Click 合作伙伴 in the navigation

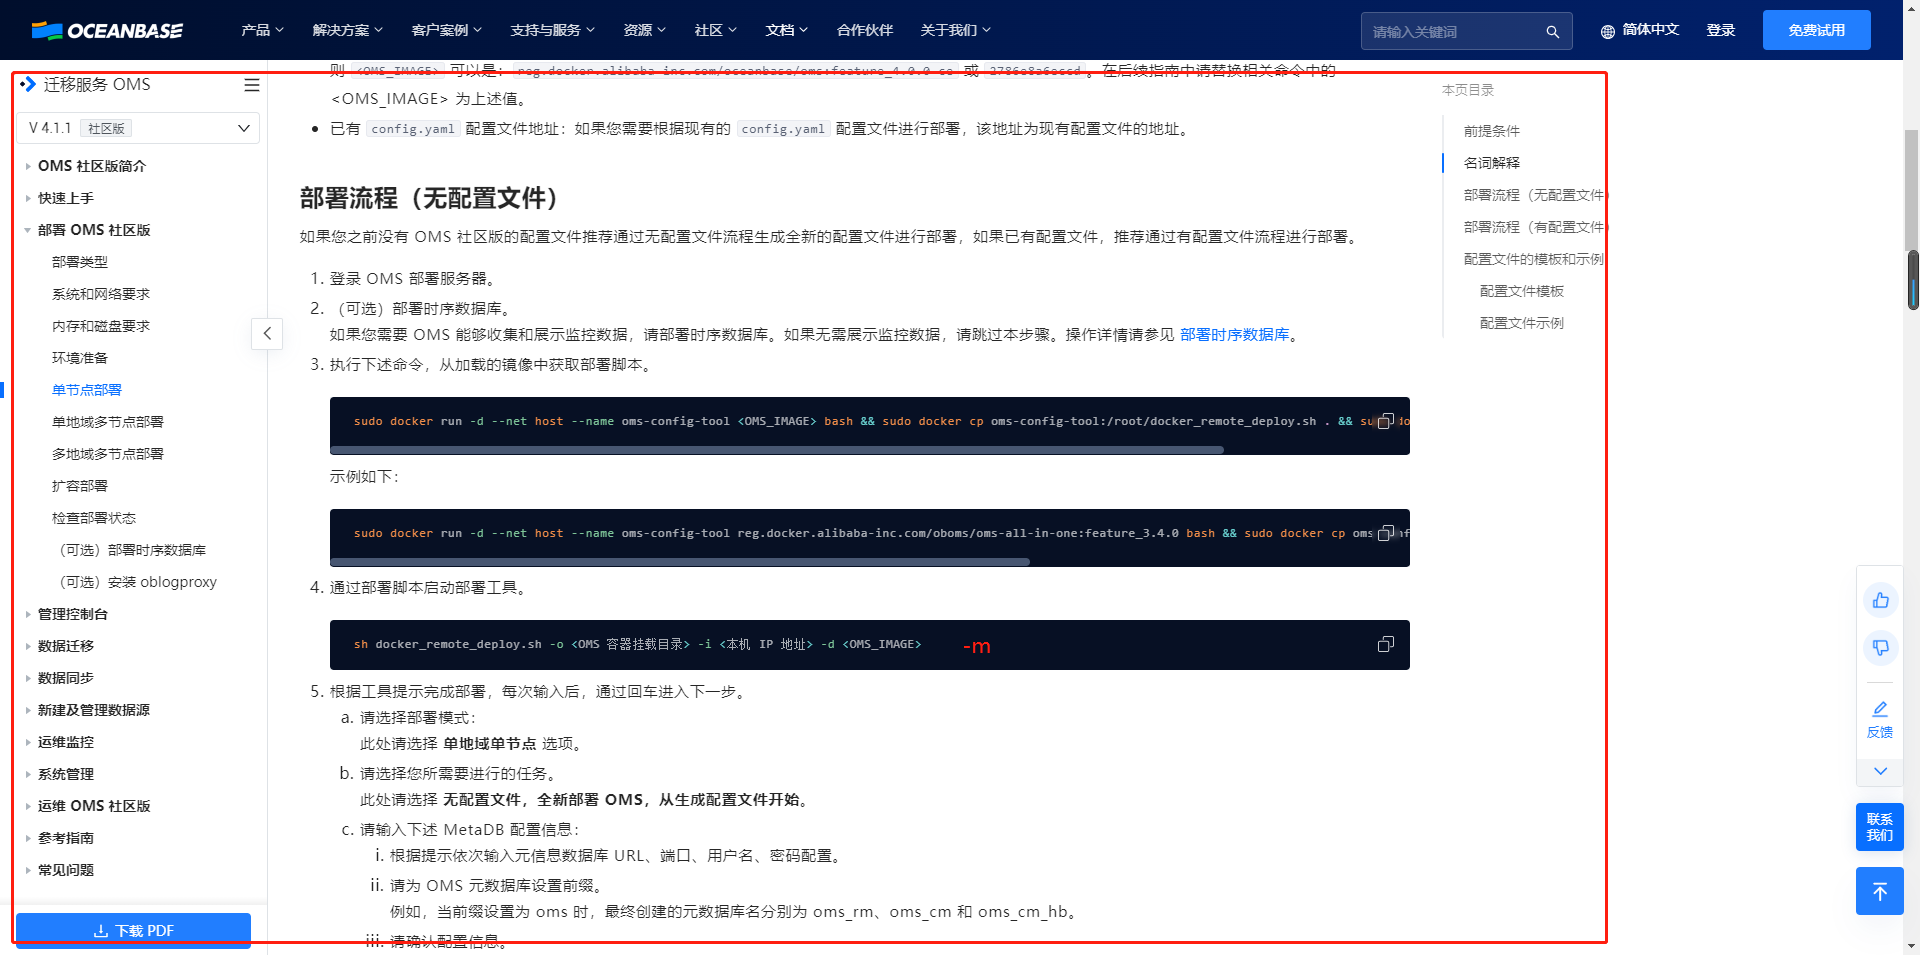864,30
